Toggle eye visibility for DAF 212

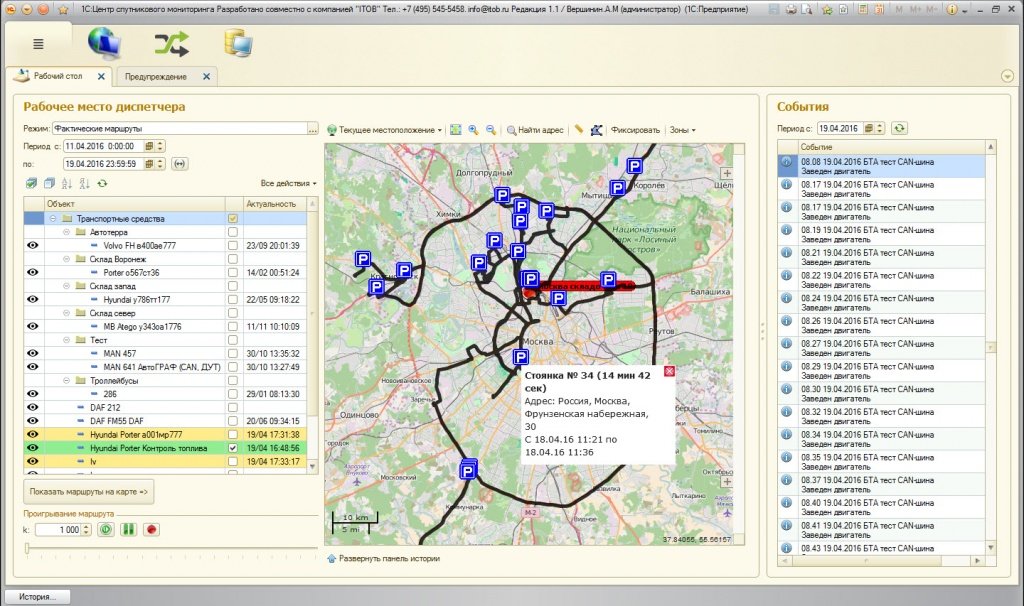[33, 407]
